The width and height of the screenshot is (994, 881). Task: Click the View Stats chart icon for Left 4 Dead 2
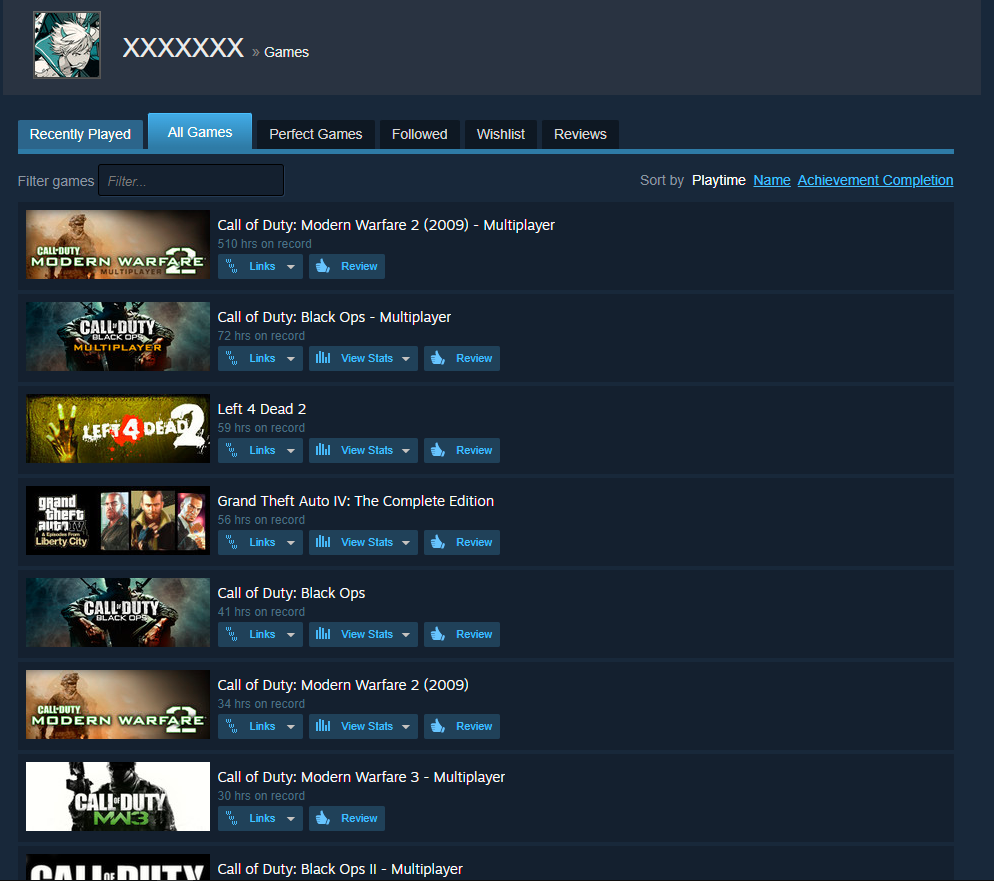(x=322, y=450)
